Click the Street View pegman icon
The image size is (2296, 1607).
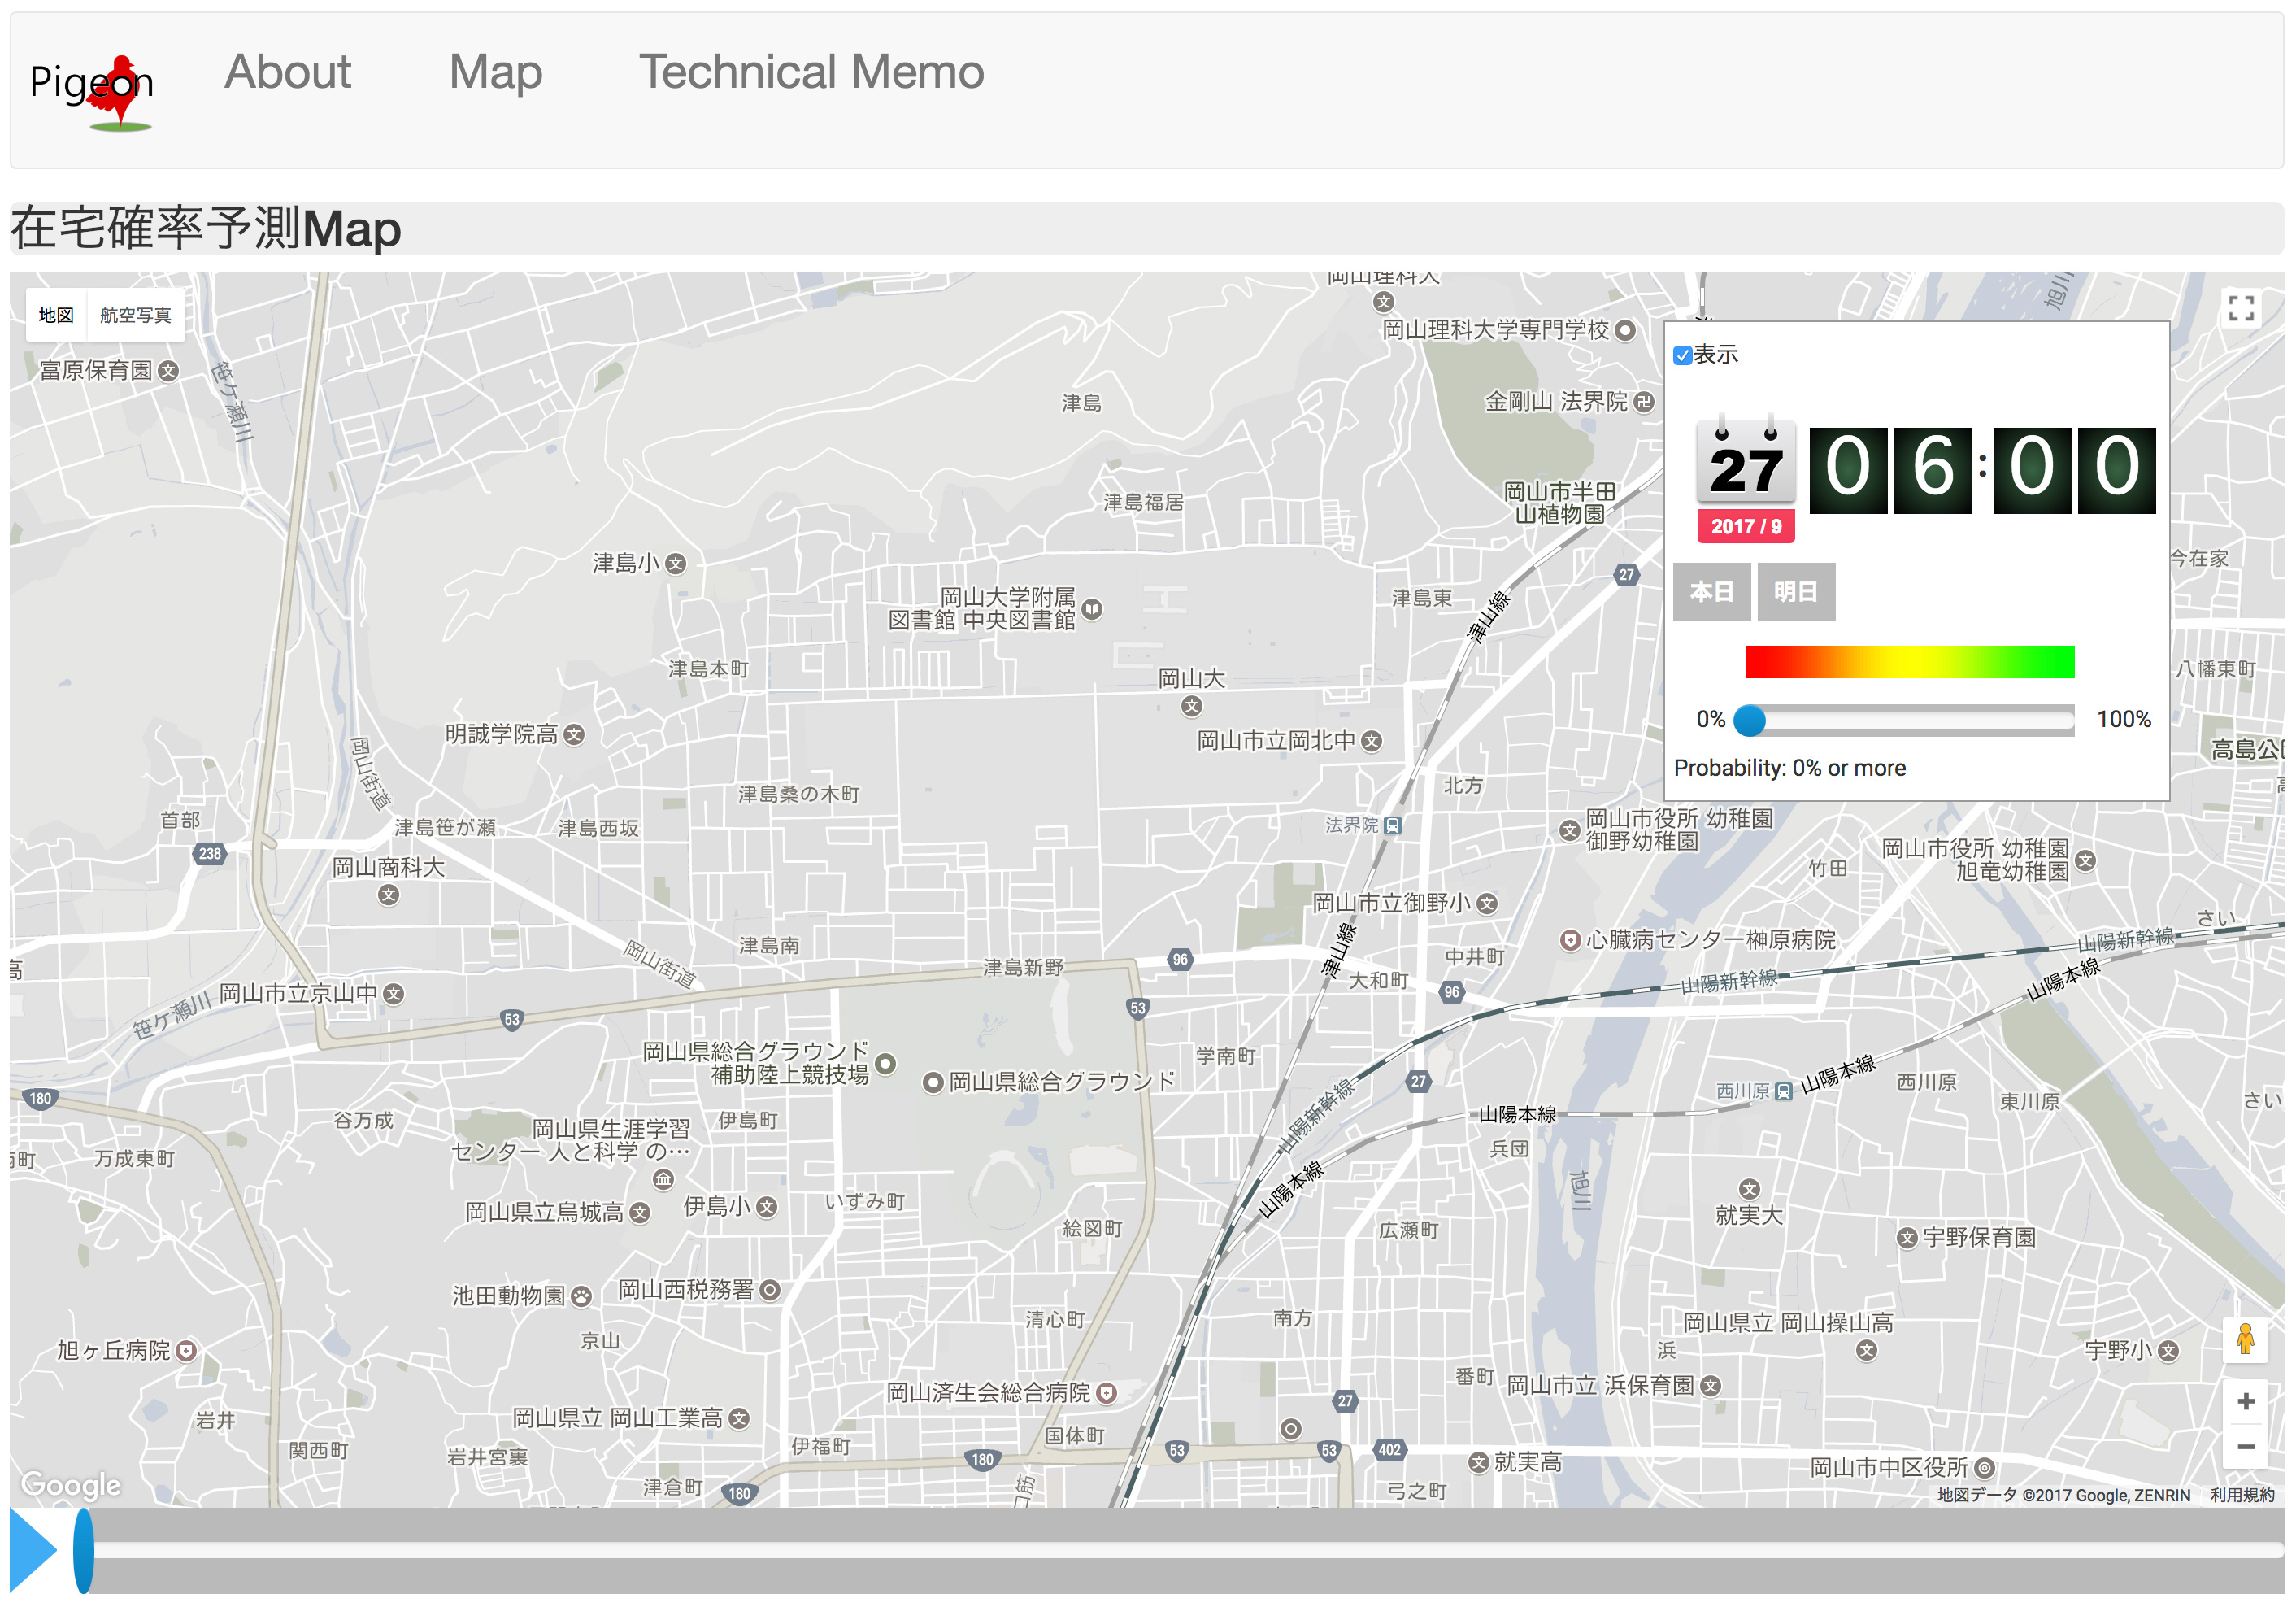point(2245,1339)
